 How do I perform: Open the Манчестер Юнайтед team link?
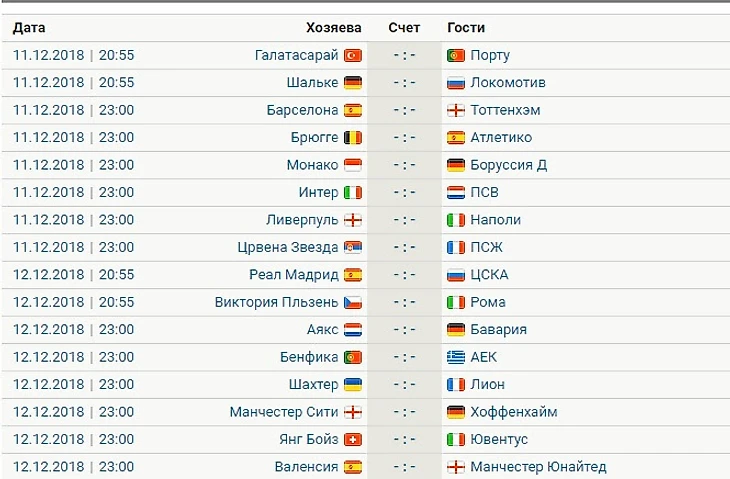coord(538,466)
